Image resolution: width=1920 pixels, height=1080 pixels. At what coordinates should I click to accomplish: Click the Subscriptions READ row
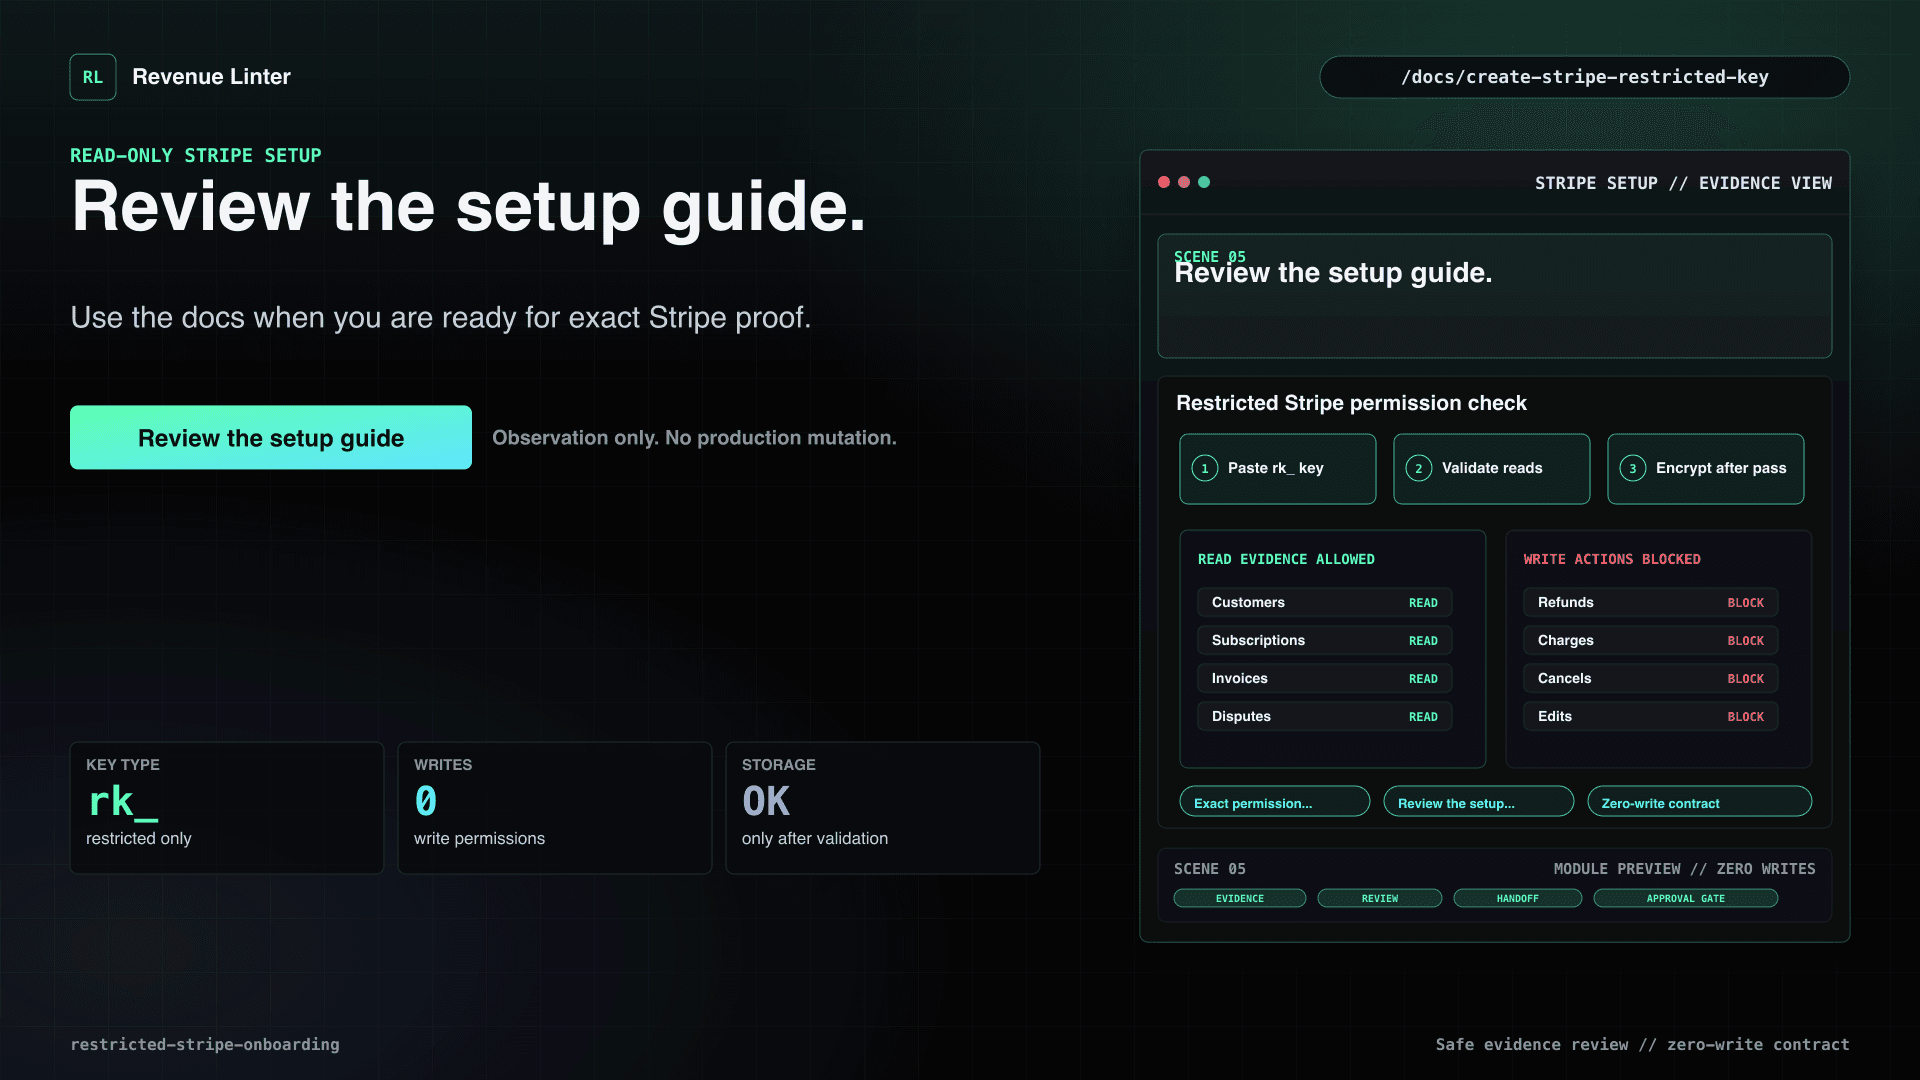(1325, 640)
